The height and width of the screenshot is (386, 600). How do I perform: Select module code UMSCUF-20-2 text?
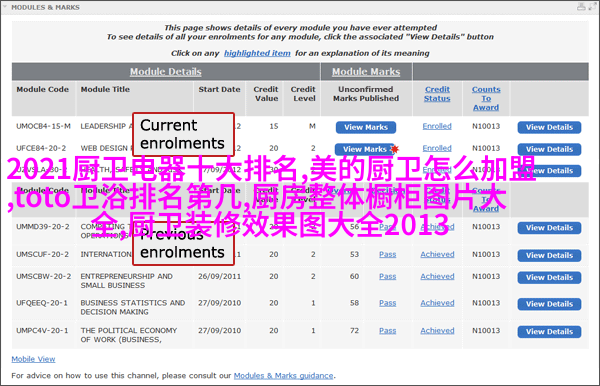[42, 254]
